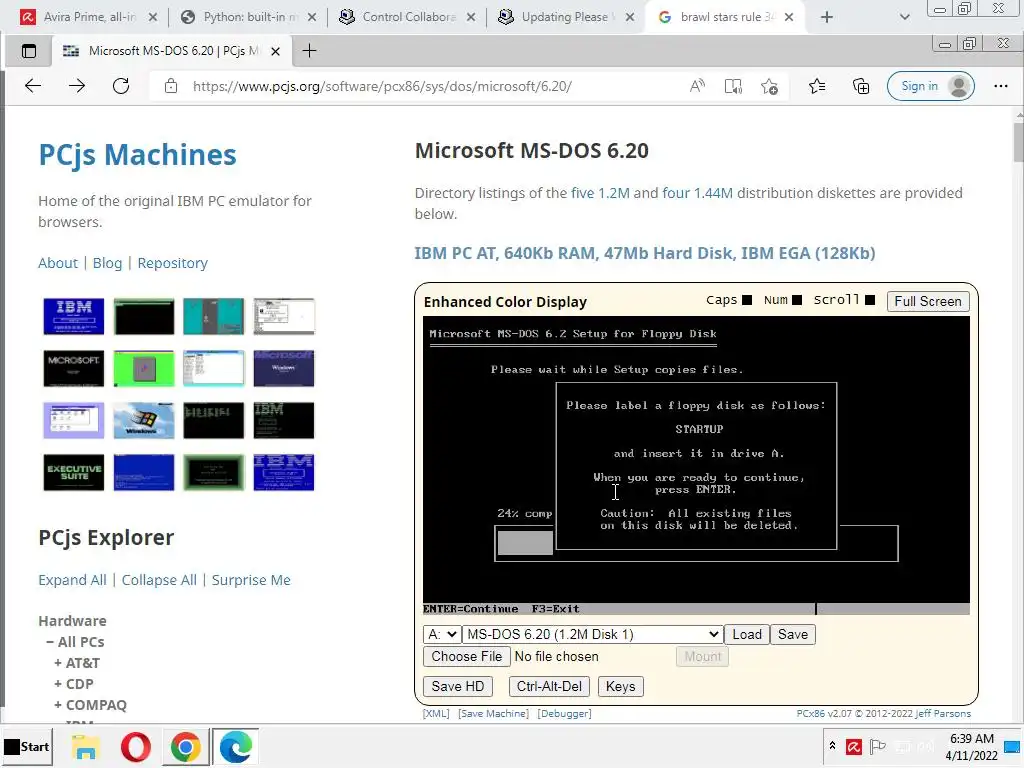Follow the five 1.2M diskettes link
Image resolution: width=1024 pixels, height=768 pixels.
(600, 193)
